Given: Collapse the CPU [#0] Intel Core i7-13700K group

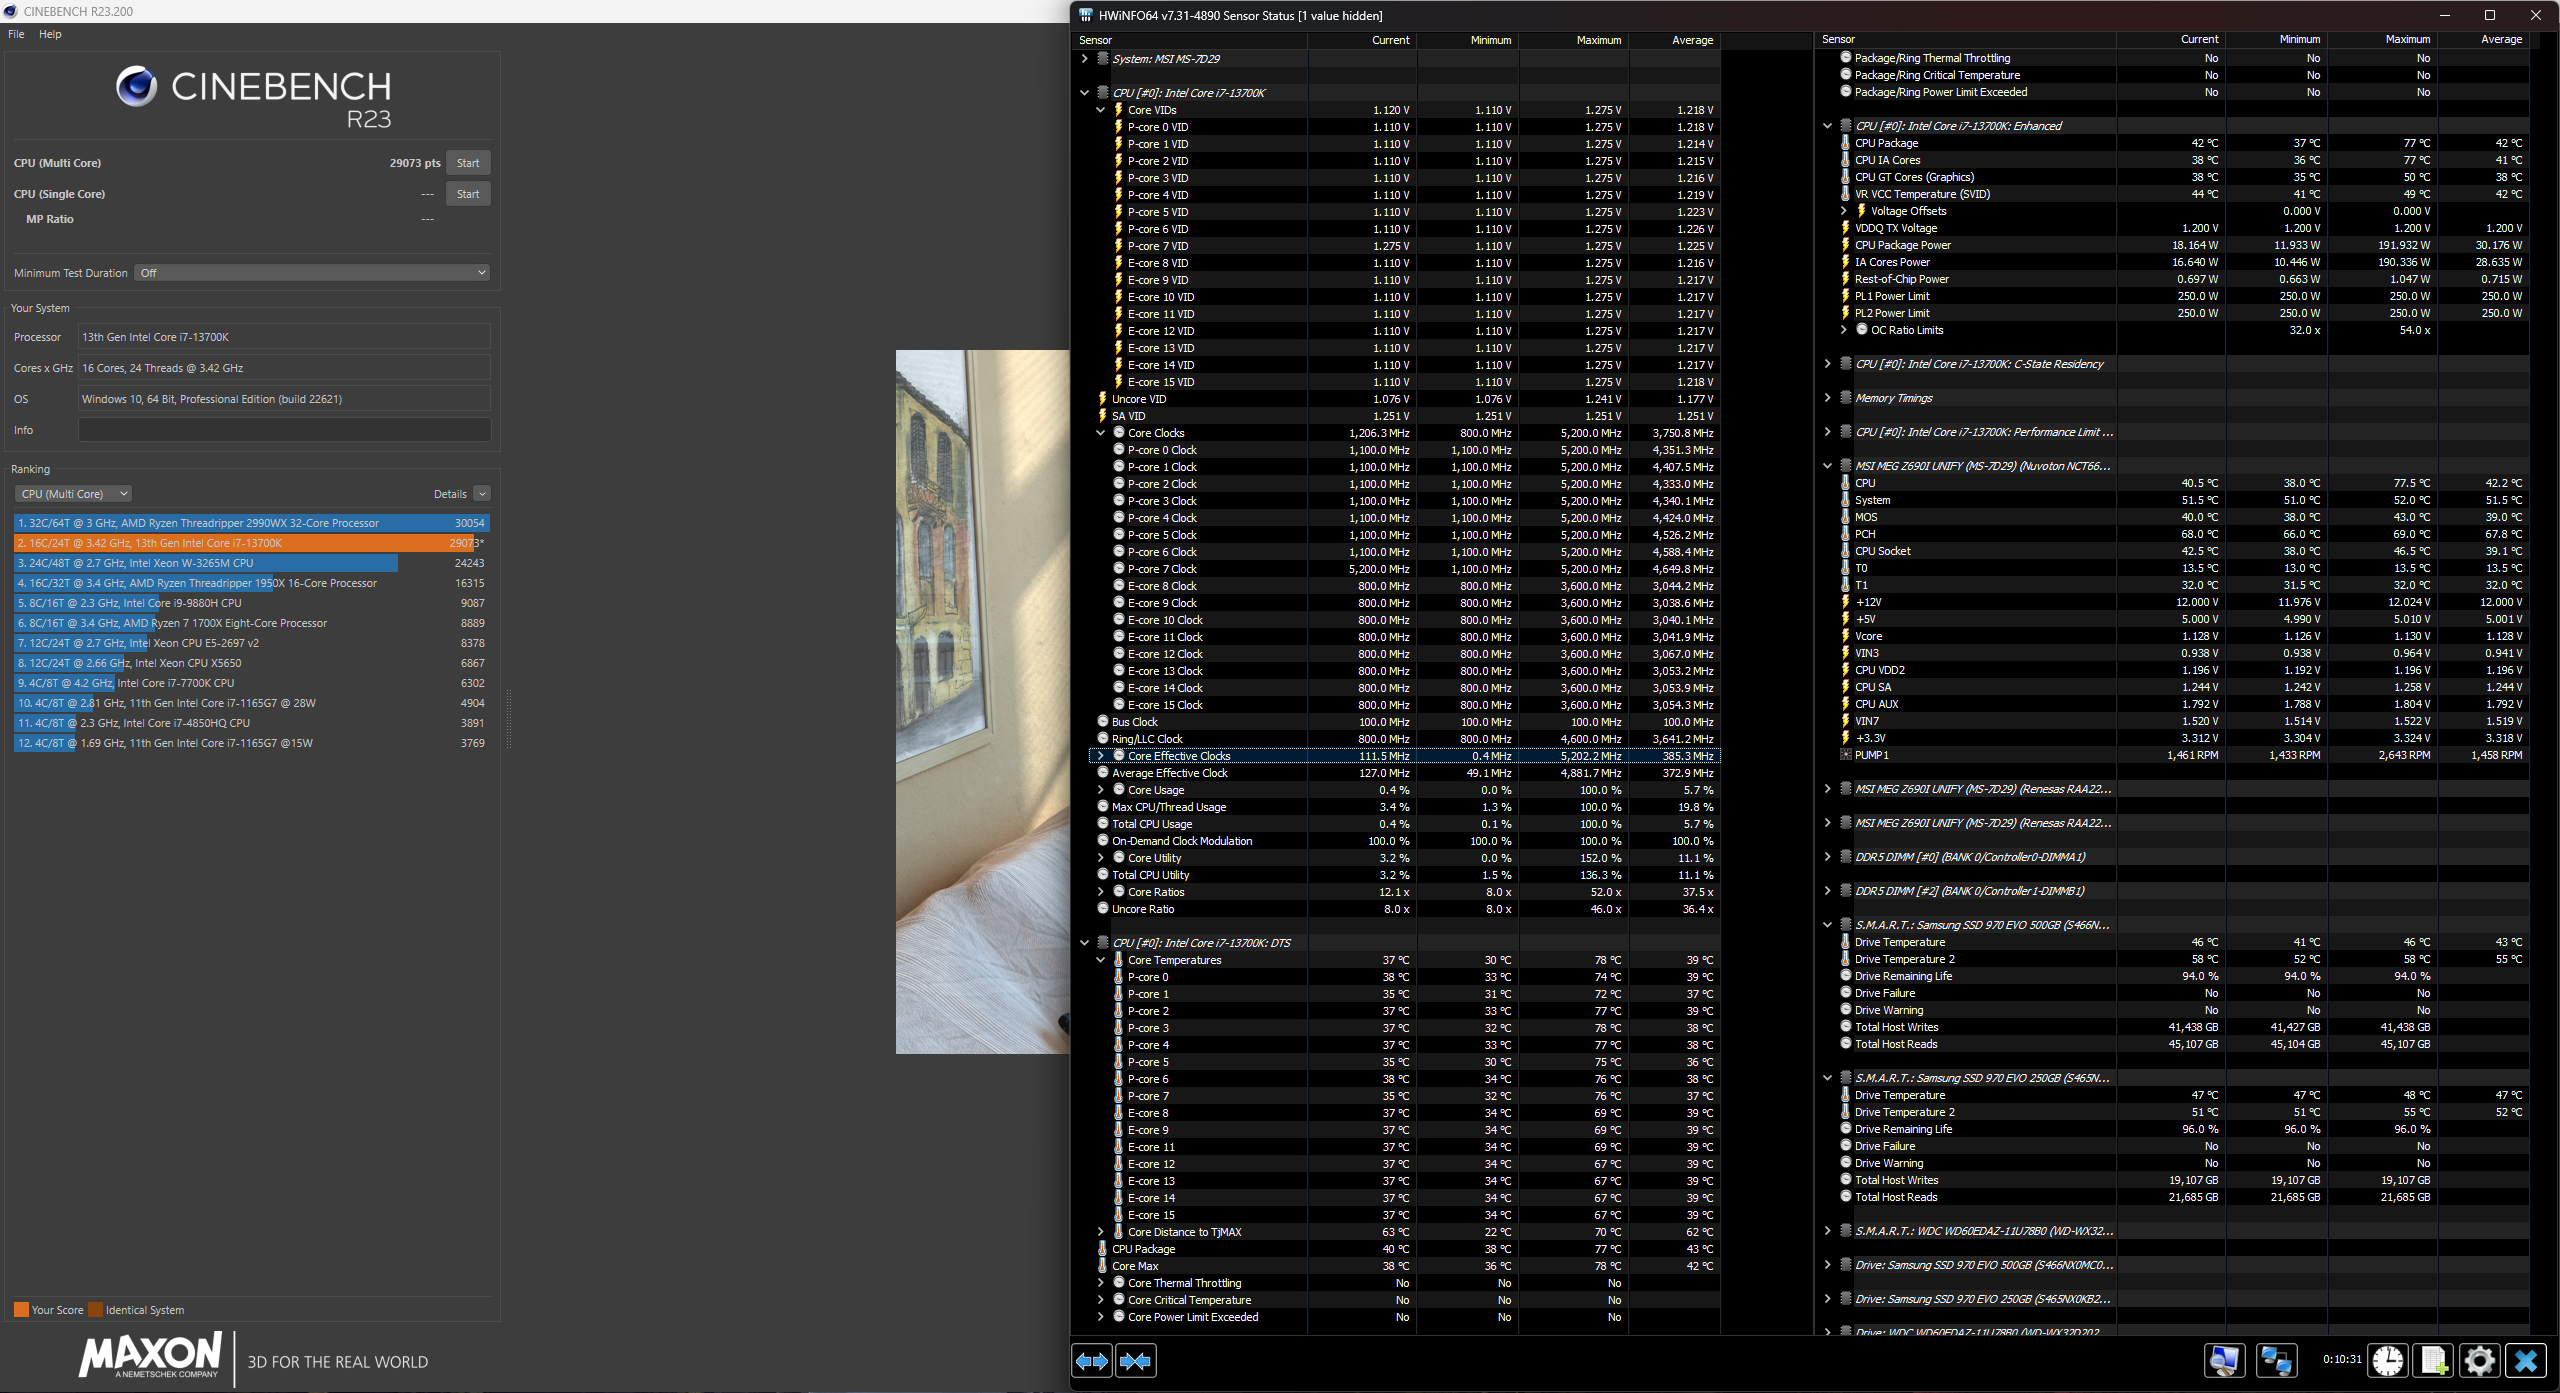Looking at the screenshot, I should point(1084,93).
